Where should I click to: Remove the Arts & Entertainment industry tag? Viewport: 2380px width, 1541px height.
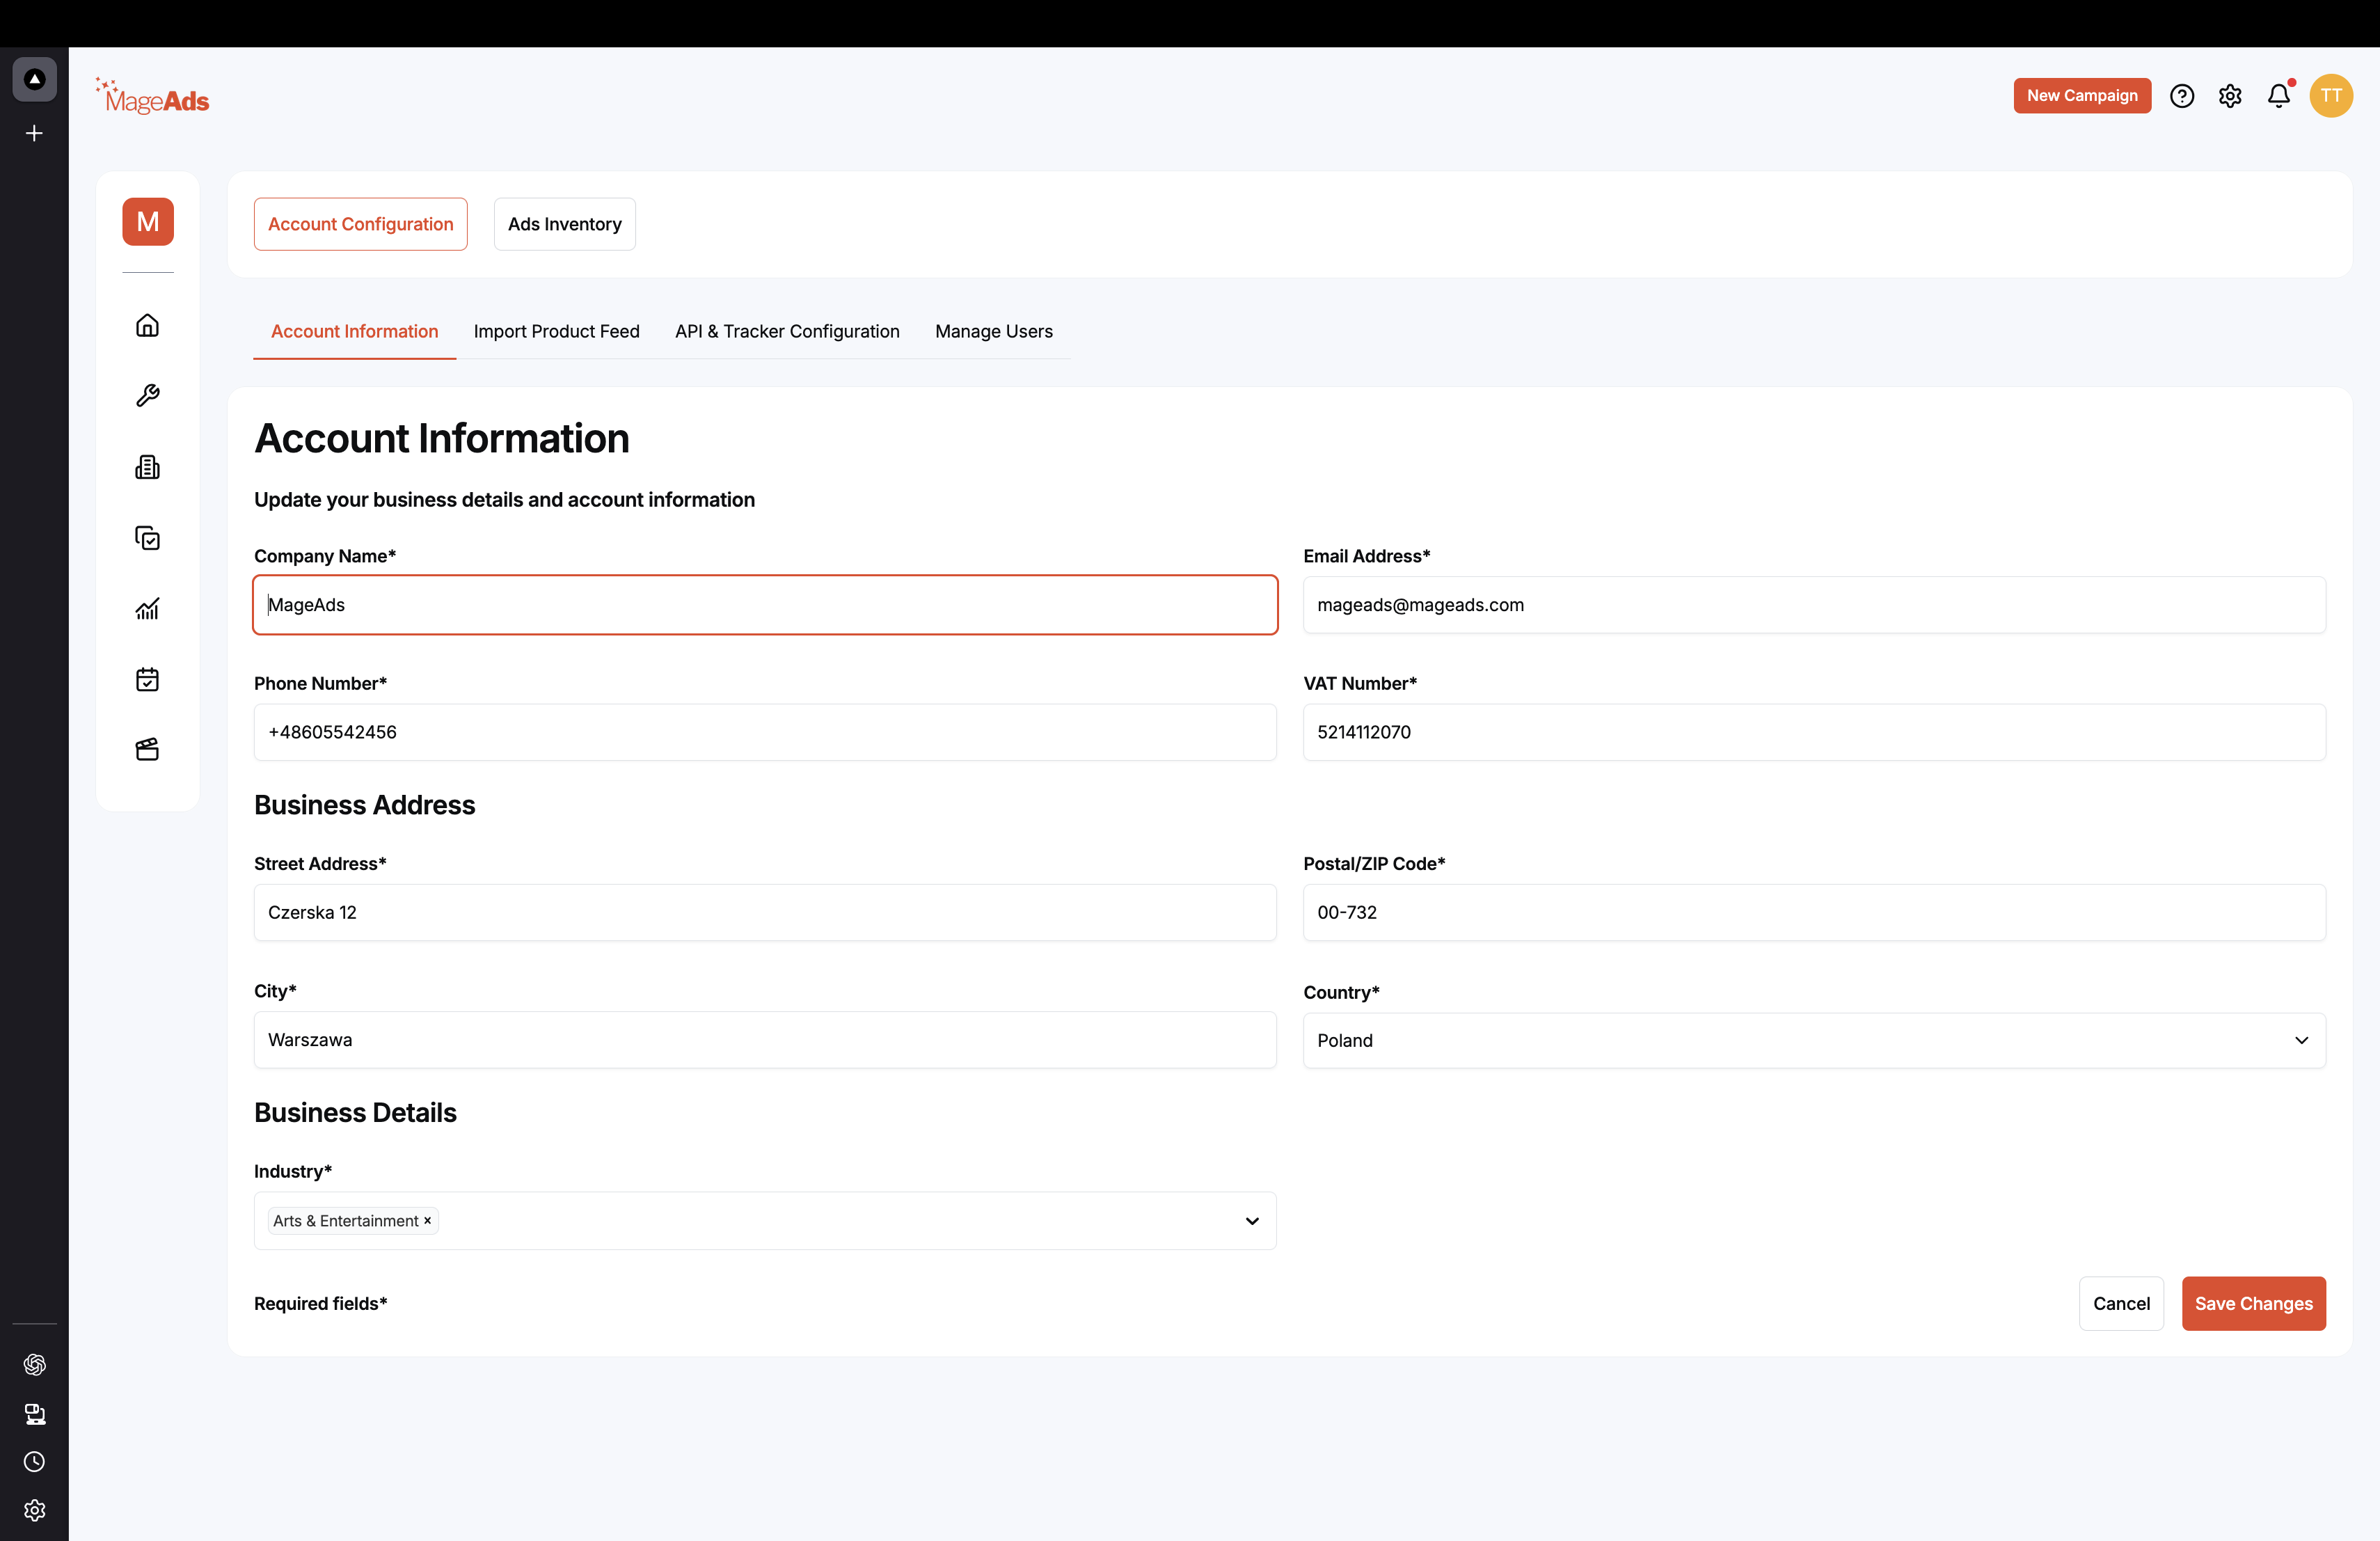pos(428,1221)
